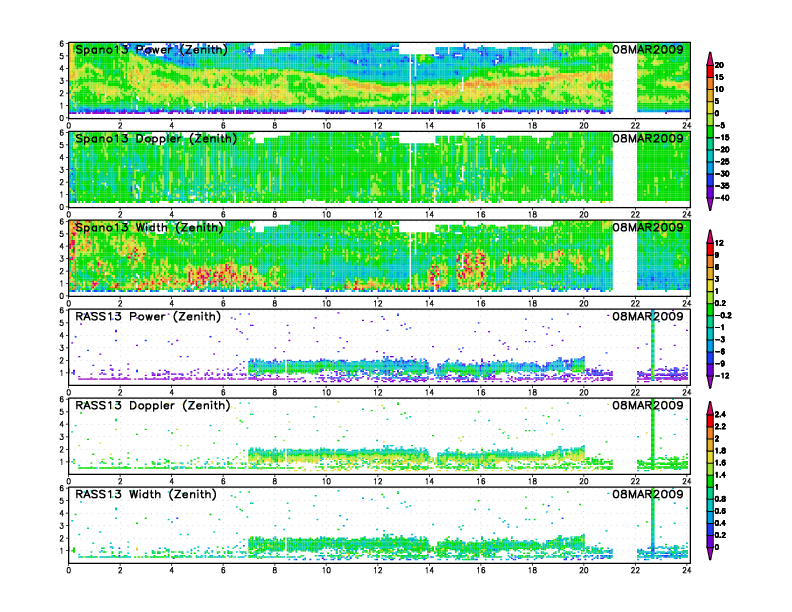Click the 1.8 label on bottom color bar
792x612 pixels.
click(x=720, y=450)
